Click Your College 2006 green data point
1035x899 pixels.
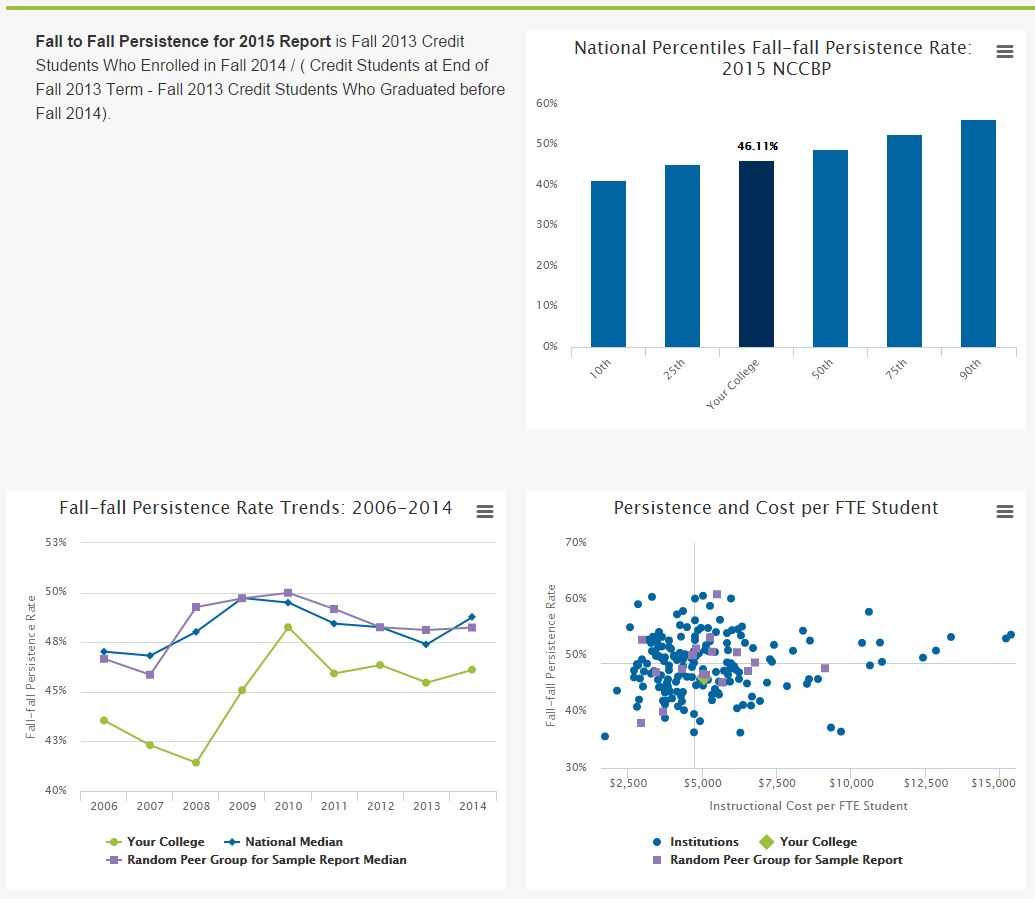tap(104, 720)
